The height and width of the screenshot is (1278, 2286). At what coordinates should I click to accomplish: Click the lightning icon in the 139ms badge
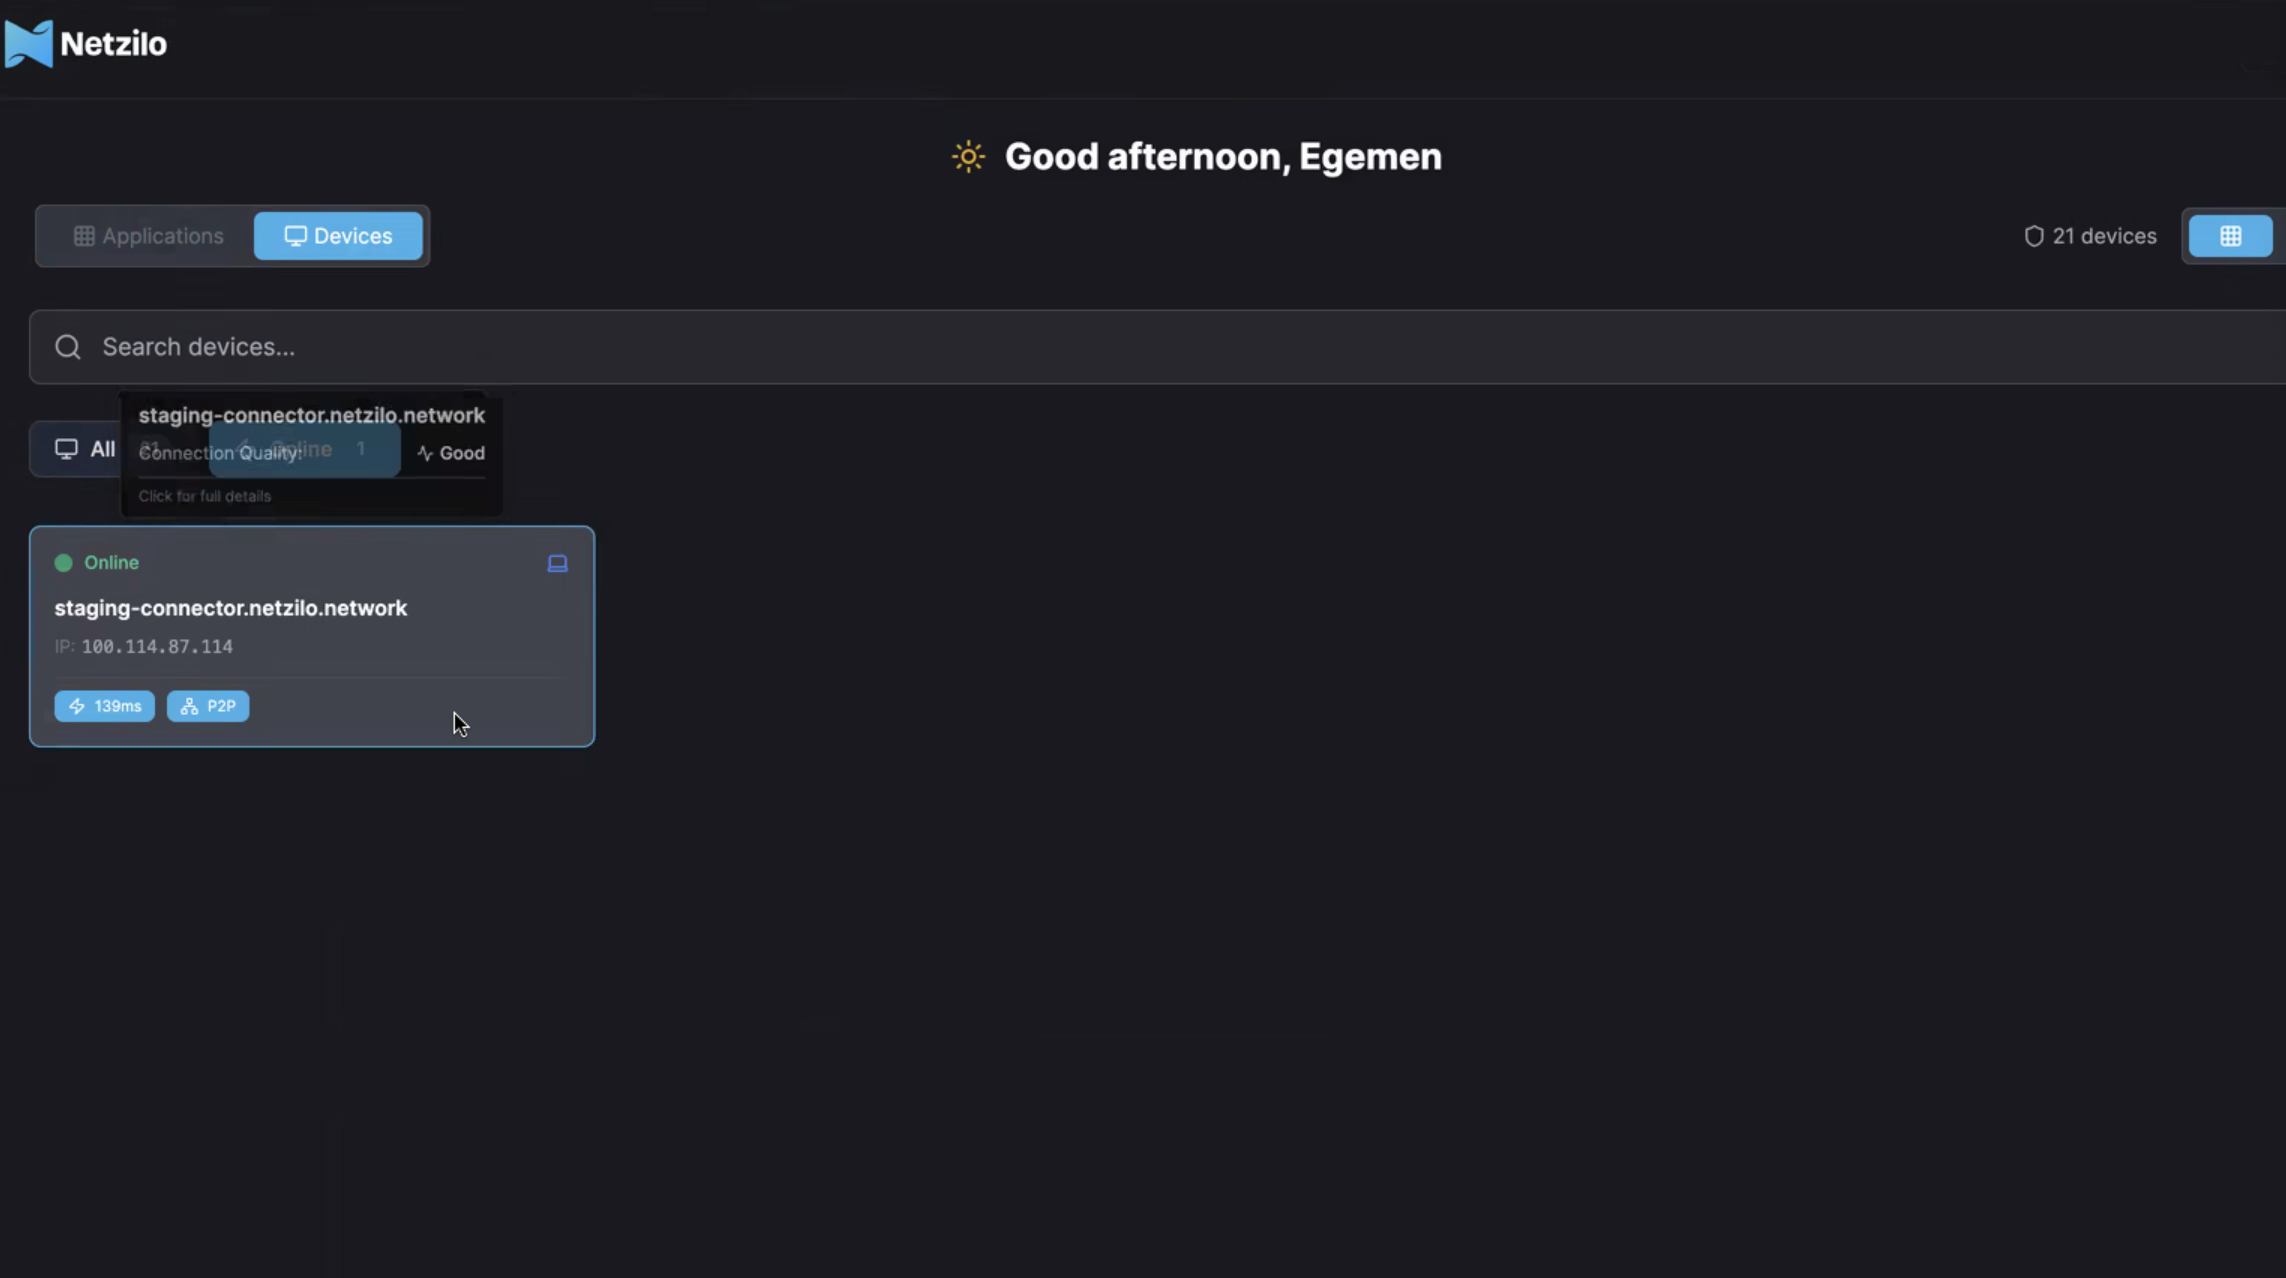(x=78, y=706)
